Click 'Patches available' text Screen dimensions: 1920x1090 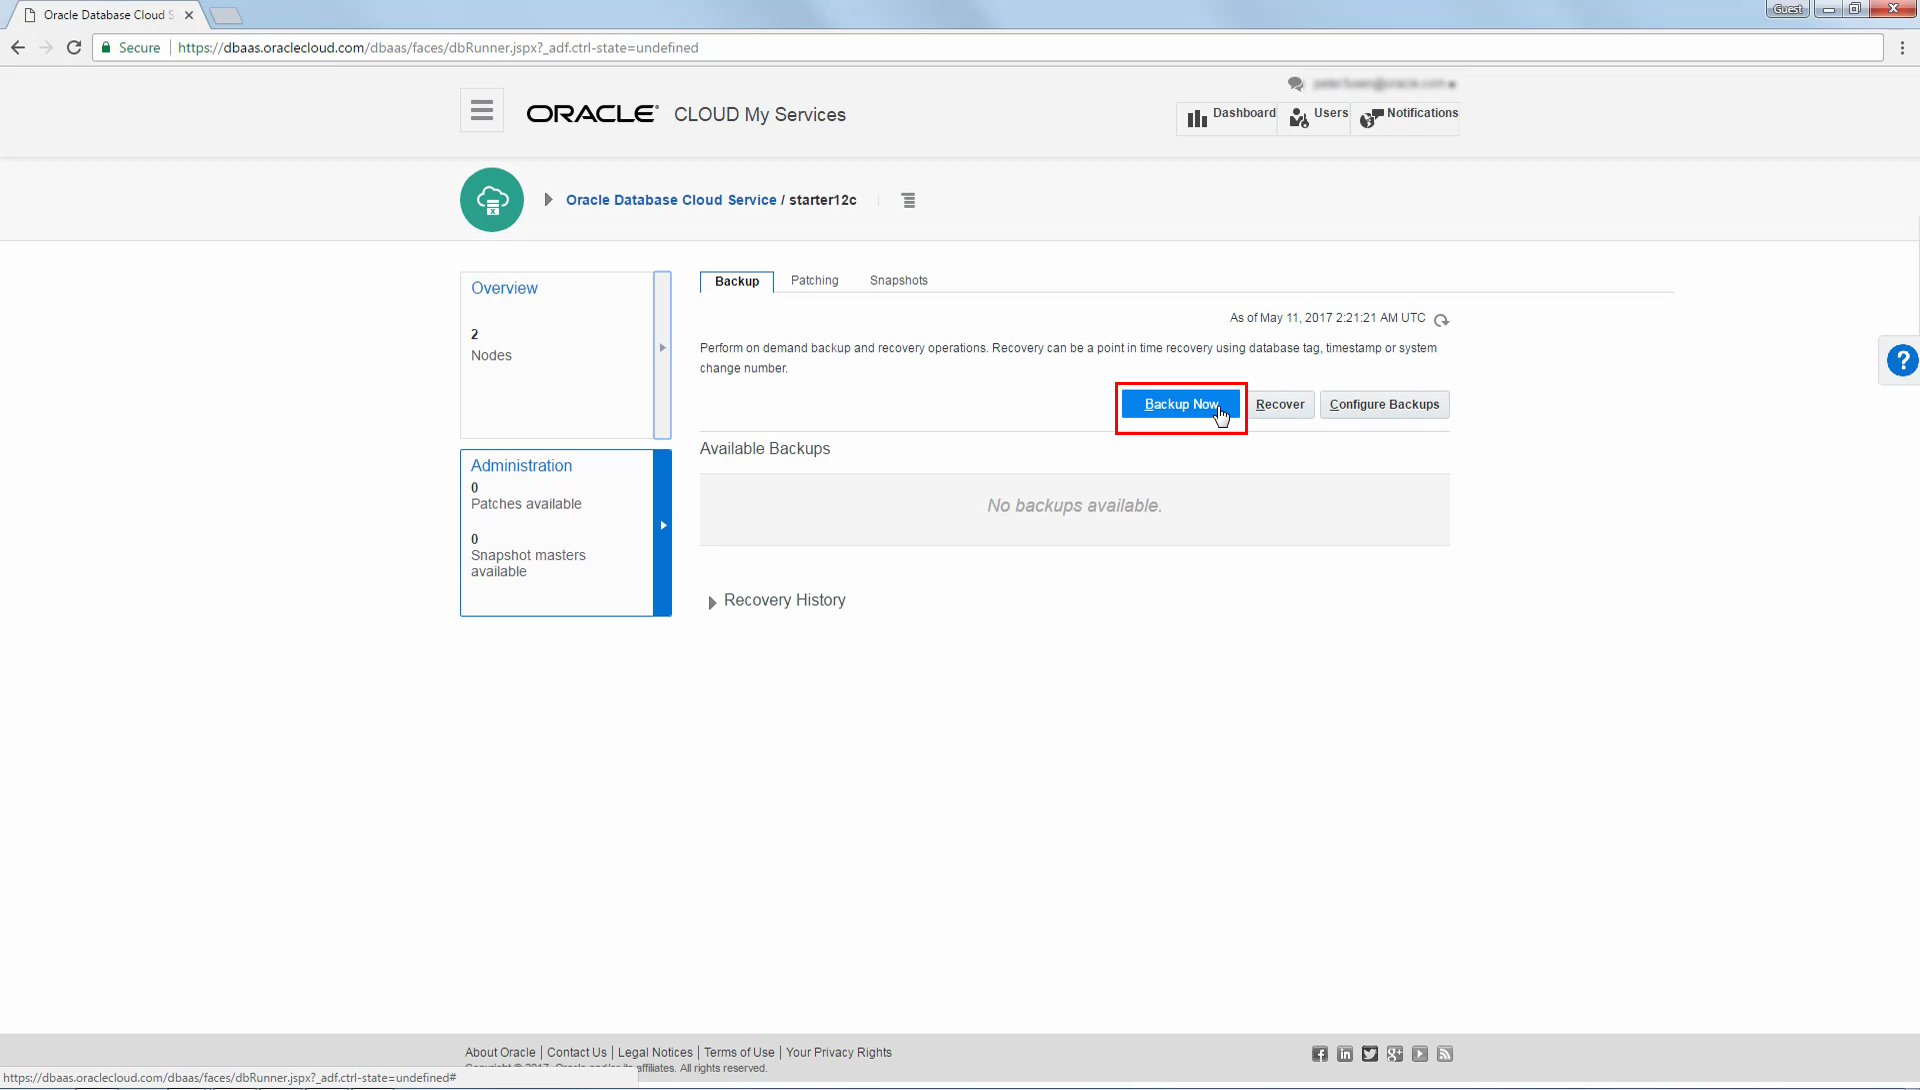[526, 504]
